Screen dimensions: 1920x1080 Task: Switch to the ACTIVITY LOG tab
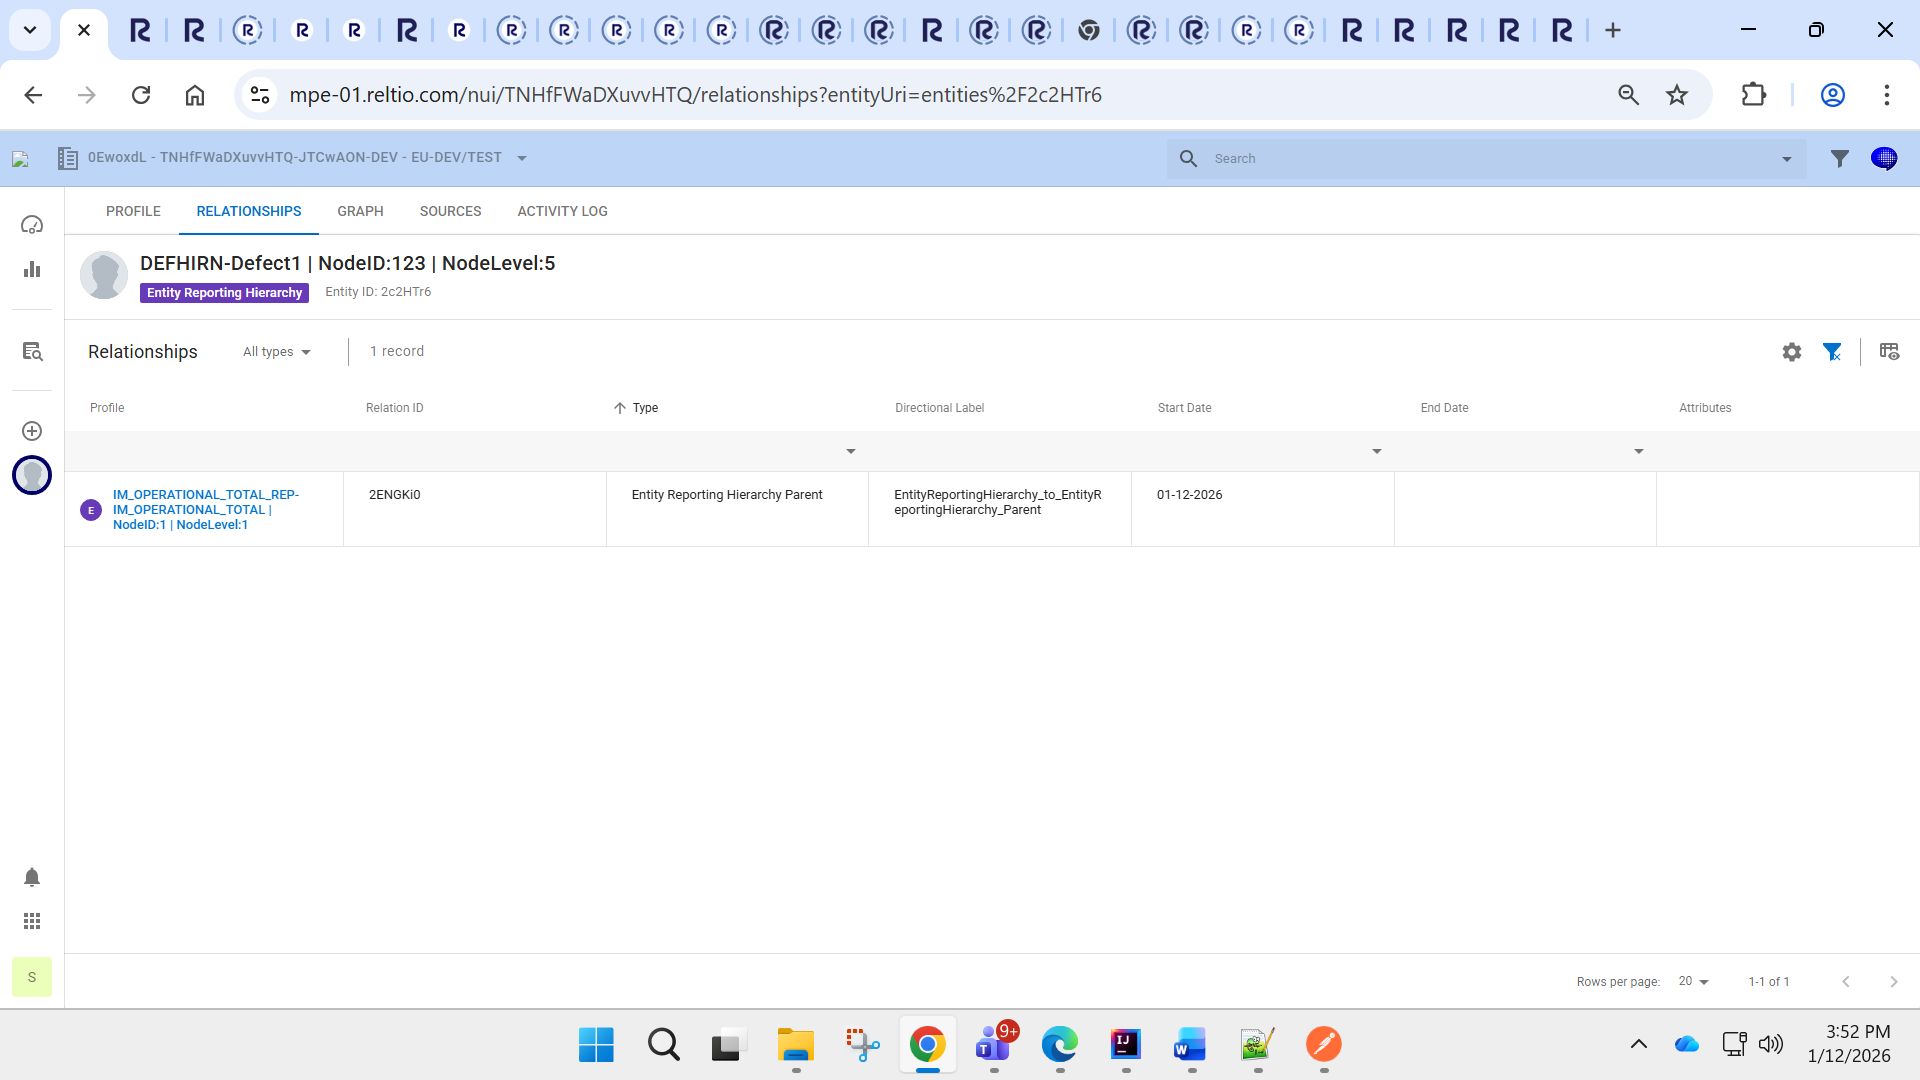pyautogui.click(x=562, y=211)
